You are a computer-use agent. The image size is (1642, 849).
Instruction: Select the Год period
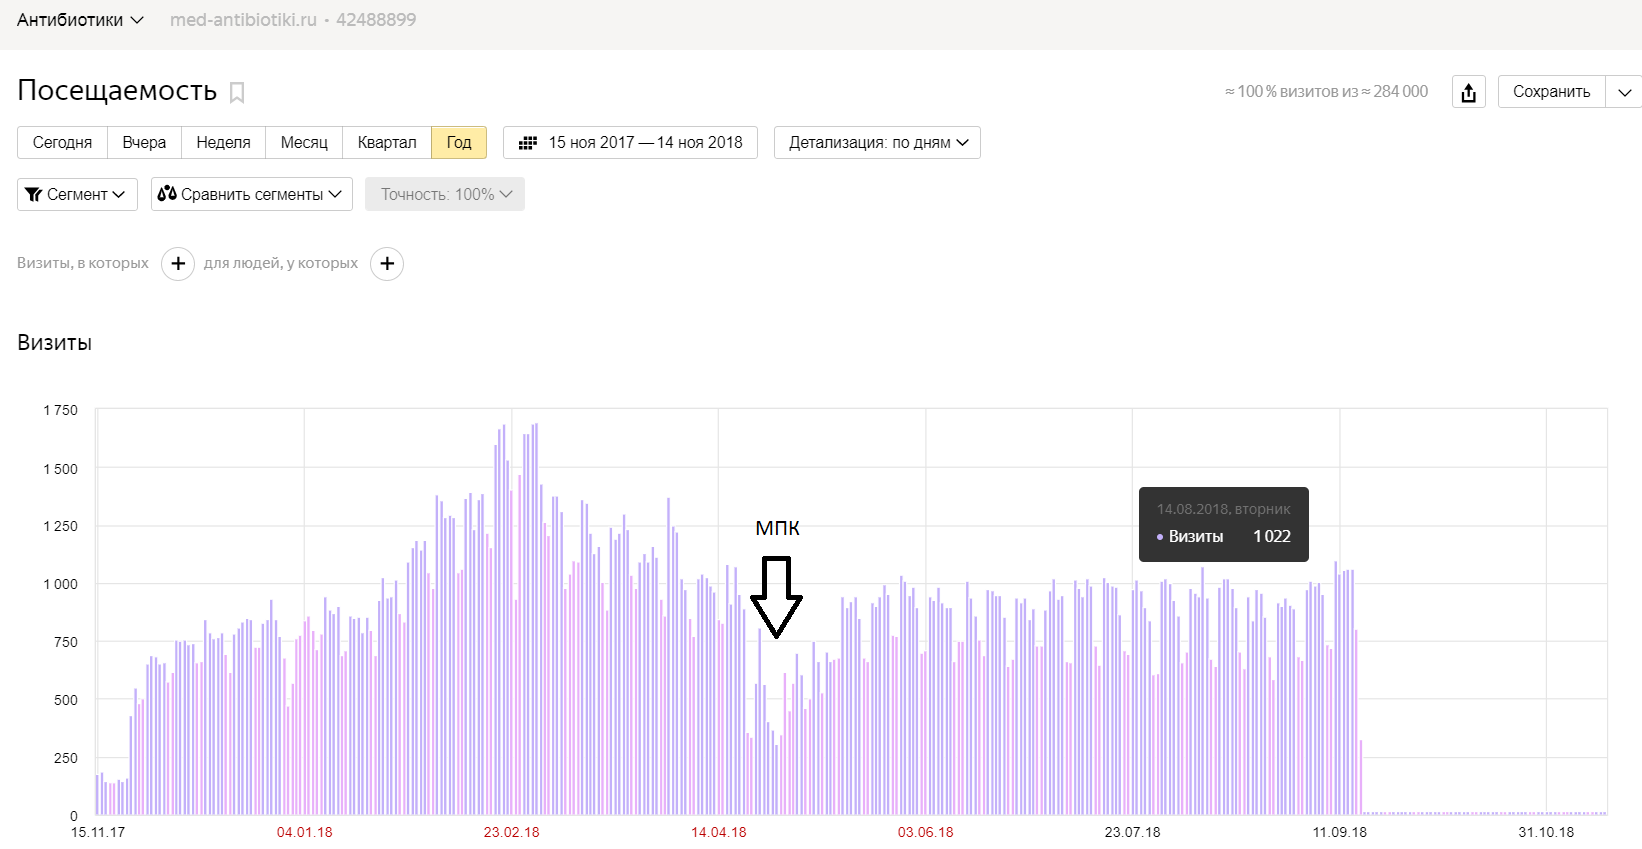[459, 143]
